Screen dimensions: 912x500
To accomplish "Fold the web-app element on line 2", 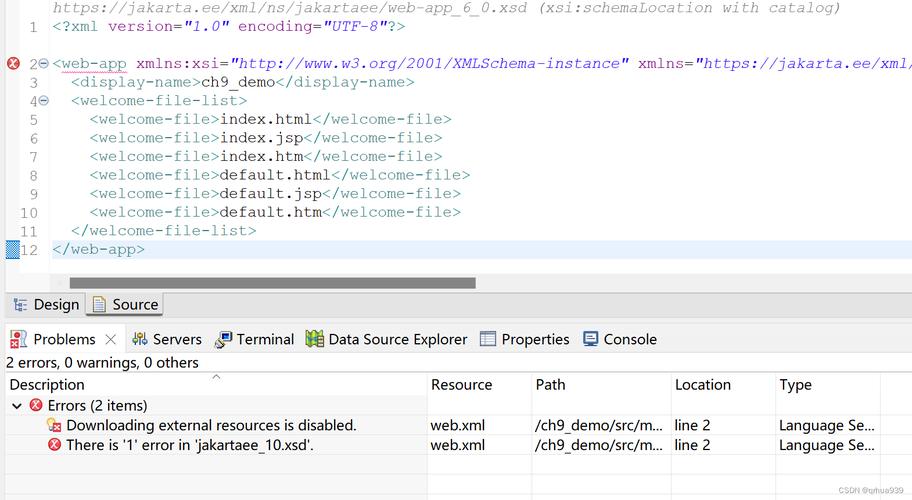I will click(x=43, y=65).
